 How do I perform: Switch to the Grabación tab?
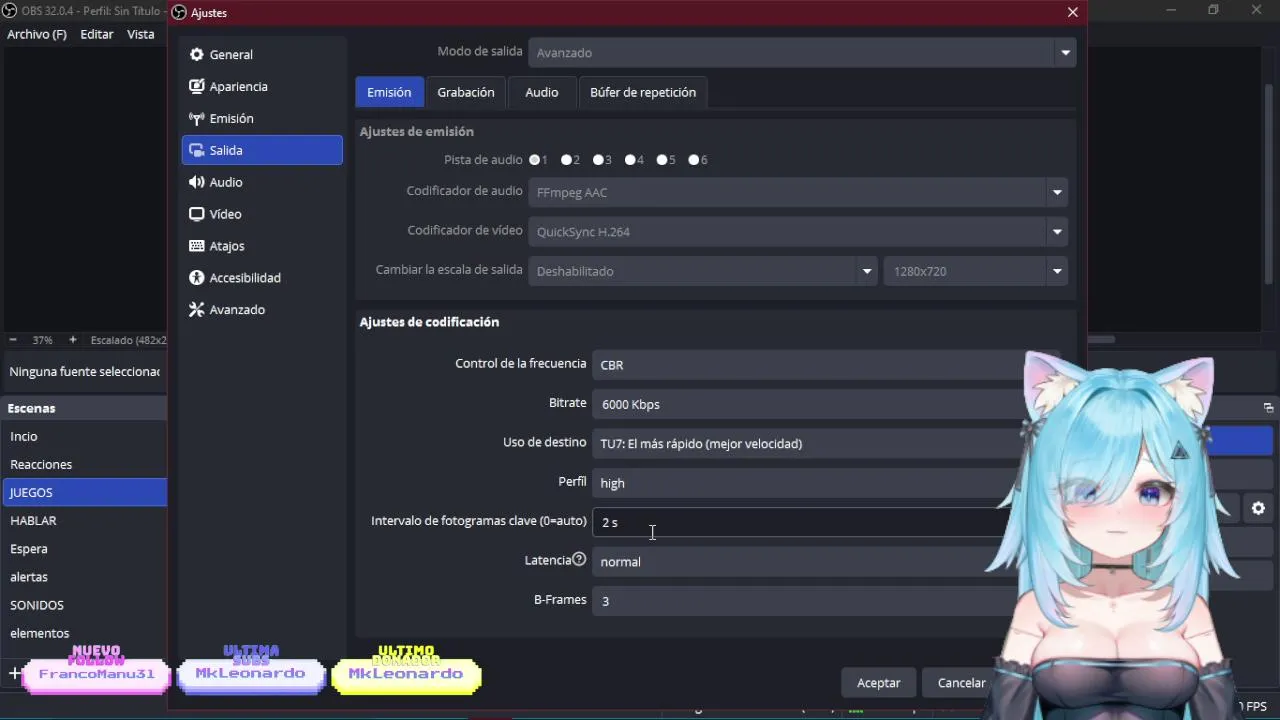(466, 92)
